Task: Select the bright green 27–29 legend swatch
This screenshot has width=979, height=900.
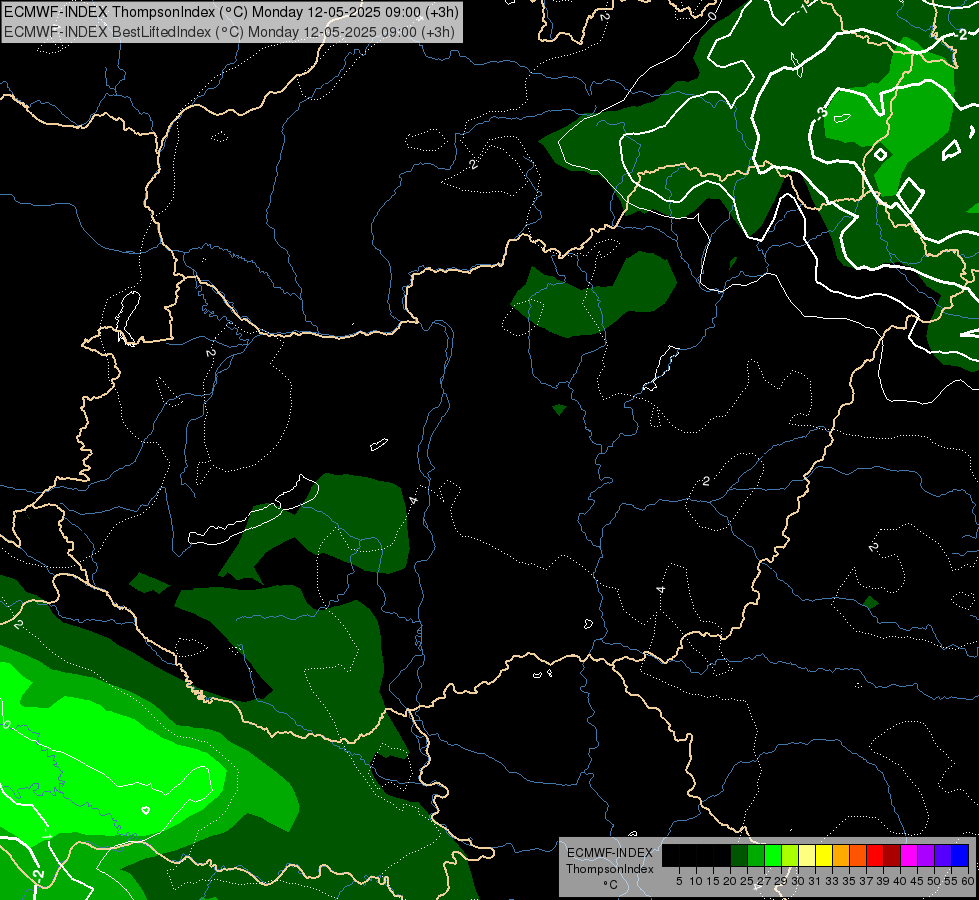Action: click(x=773, y=855)
